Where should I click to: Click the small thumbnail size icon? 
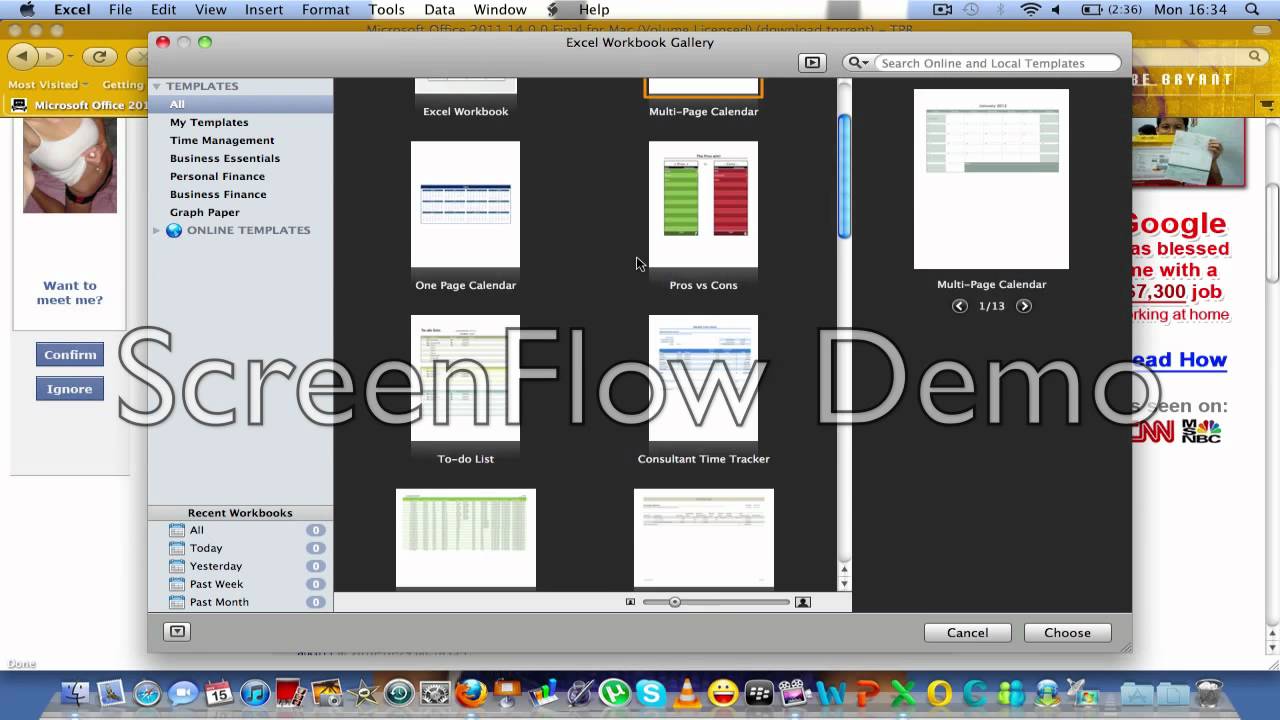click(630, 602)
